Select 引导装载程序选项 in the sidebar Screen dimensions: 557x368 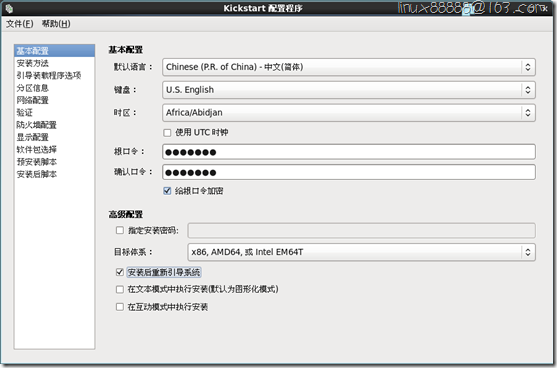[54, 75]
